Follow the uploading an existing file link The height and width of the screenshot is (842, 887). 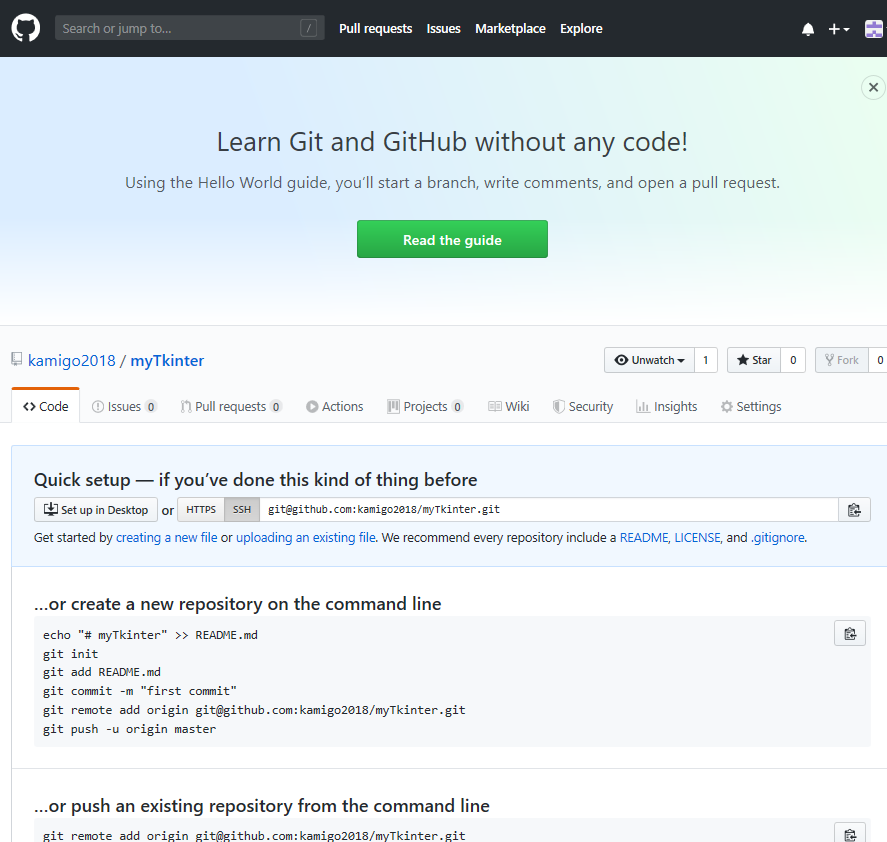click(x=305, y=537)
